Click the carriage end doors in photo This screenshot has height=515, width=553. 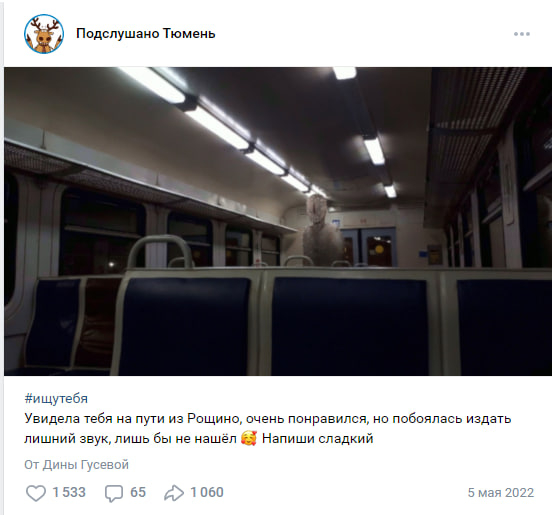pos(369,247)
